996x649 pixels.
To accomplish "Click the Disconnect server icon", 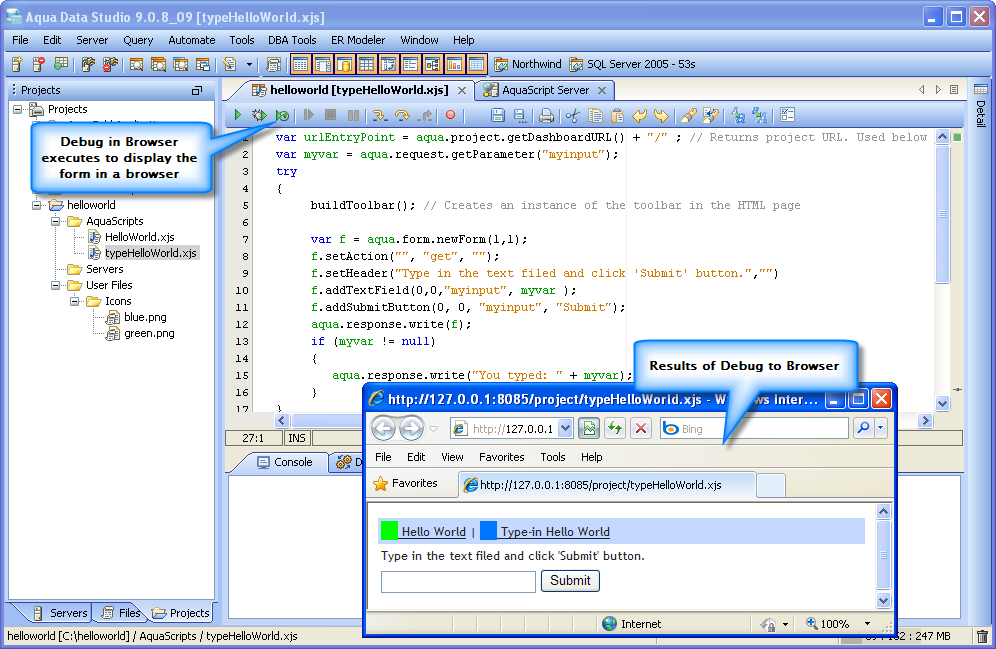I will (110, 64).
